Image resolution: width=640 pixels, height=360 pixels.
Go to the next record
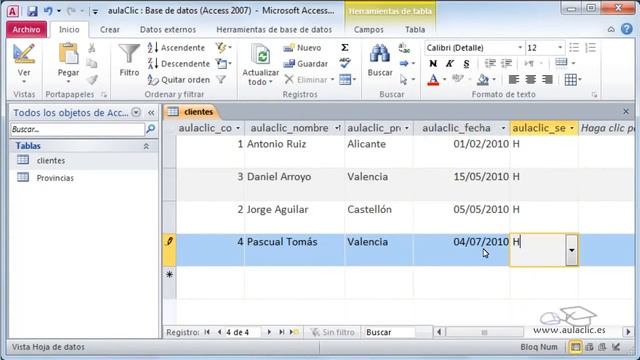[x=269, y=332]
